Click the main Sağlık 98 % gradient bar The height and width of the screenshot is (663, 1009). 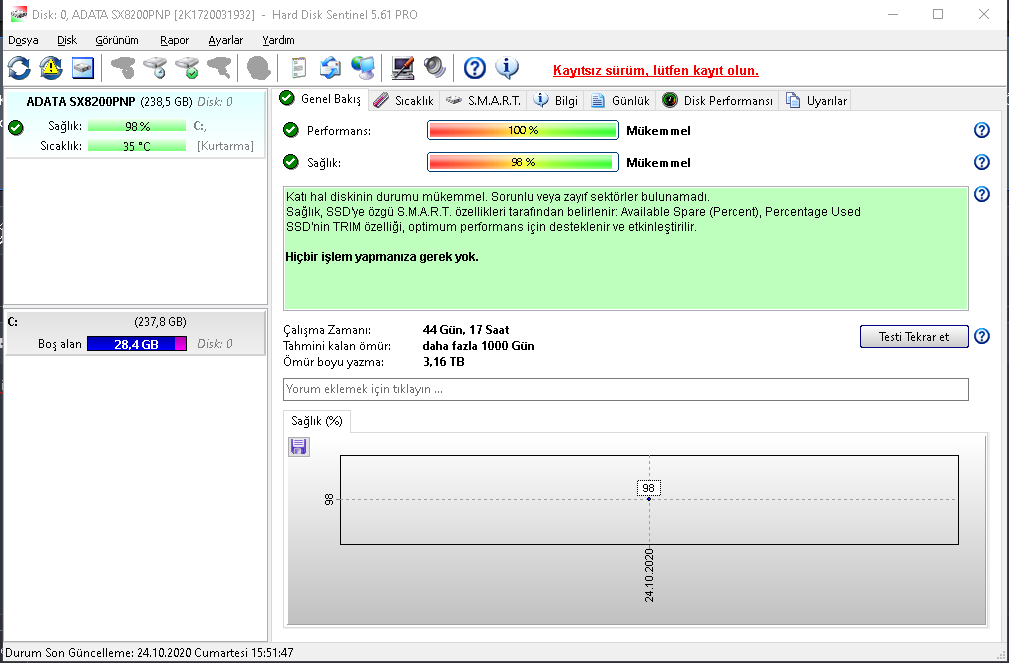(523, 162)
